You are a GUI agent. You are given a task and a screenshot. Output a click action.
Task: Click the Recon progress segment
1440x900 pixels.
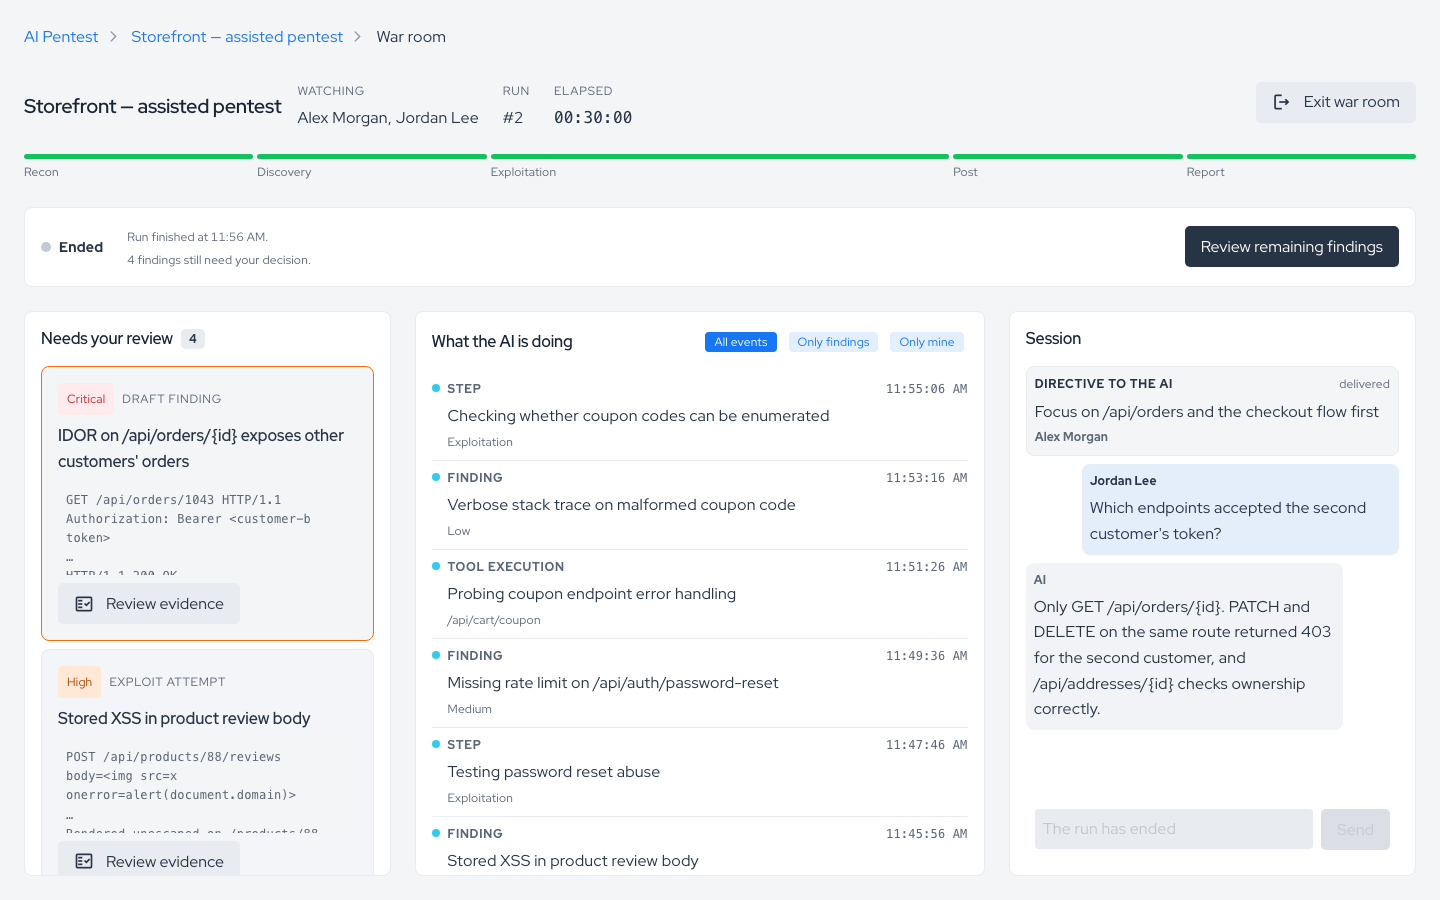click(138, 157)
